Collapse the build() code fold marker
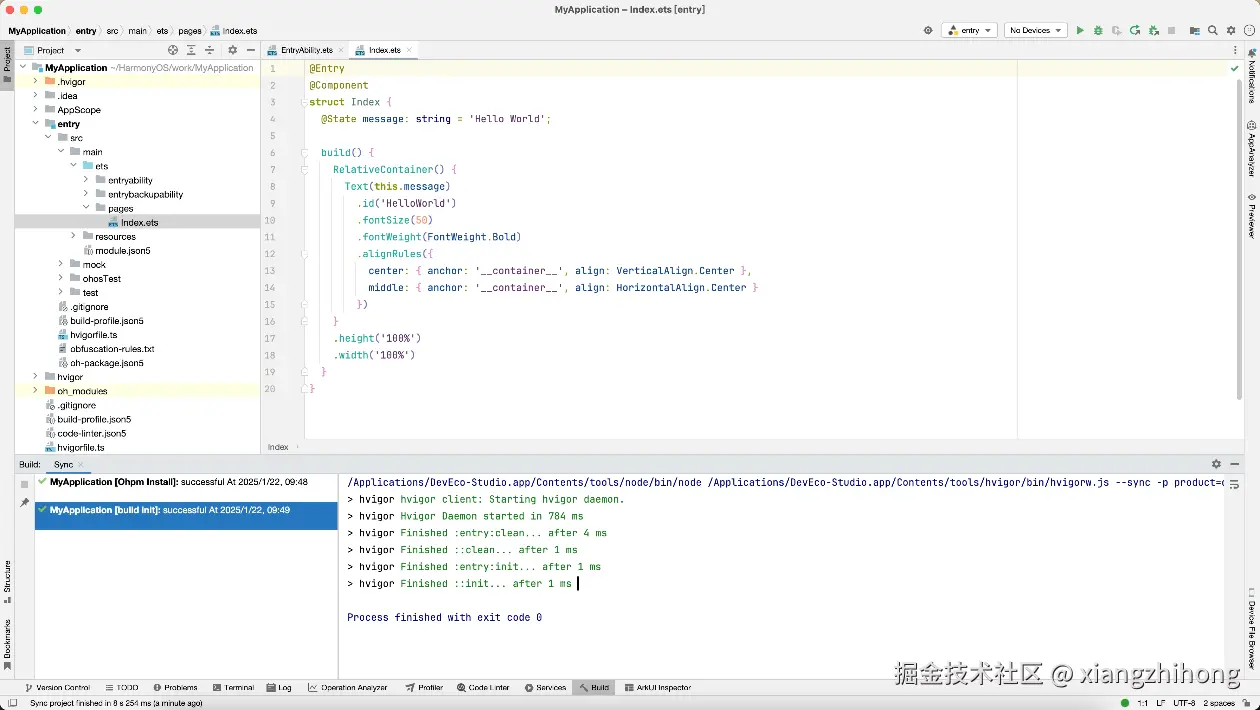Viewport: 1260px width, 710px height. pyautogui.click(x=304, y=153)
